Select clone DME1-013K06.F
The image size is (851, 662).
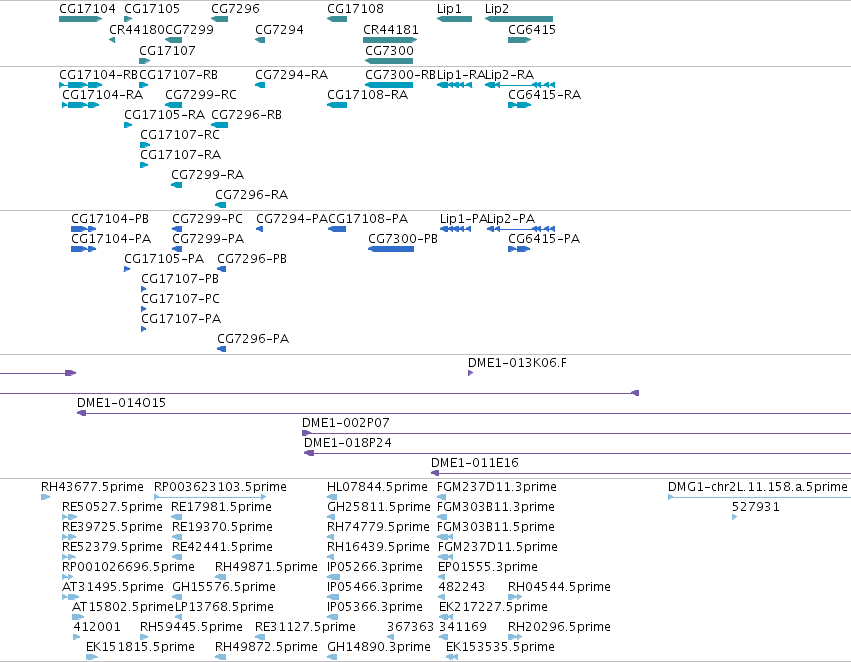click(471, 373)
